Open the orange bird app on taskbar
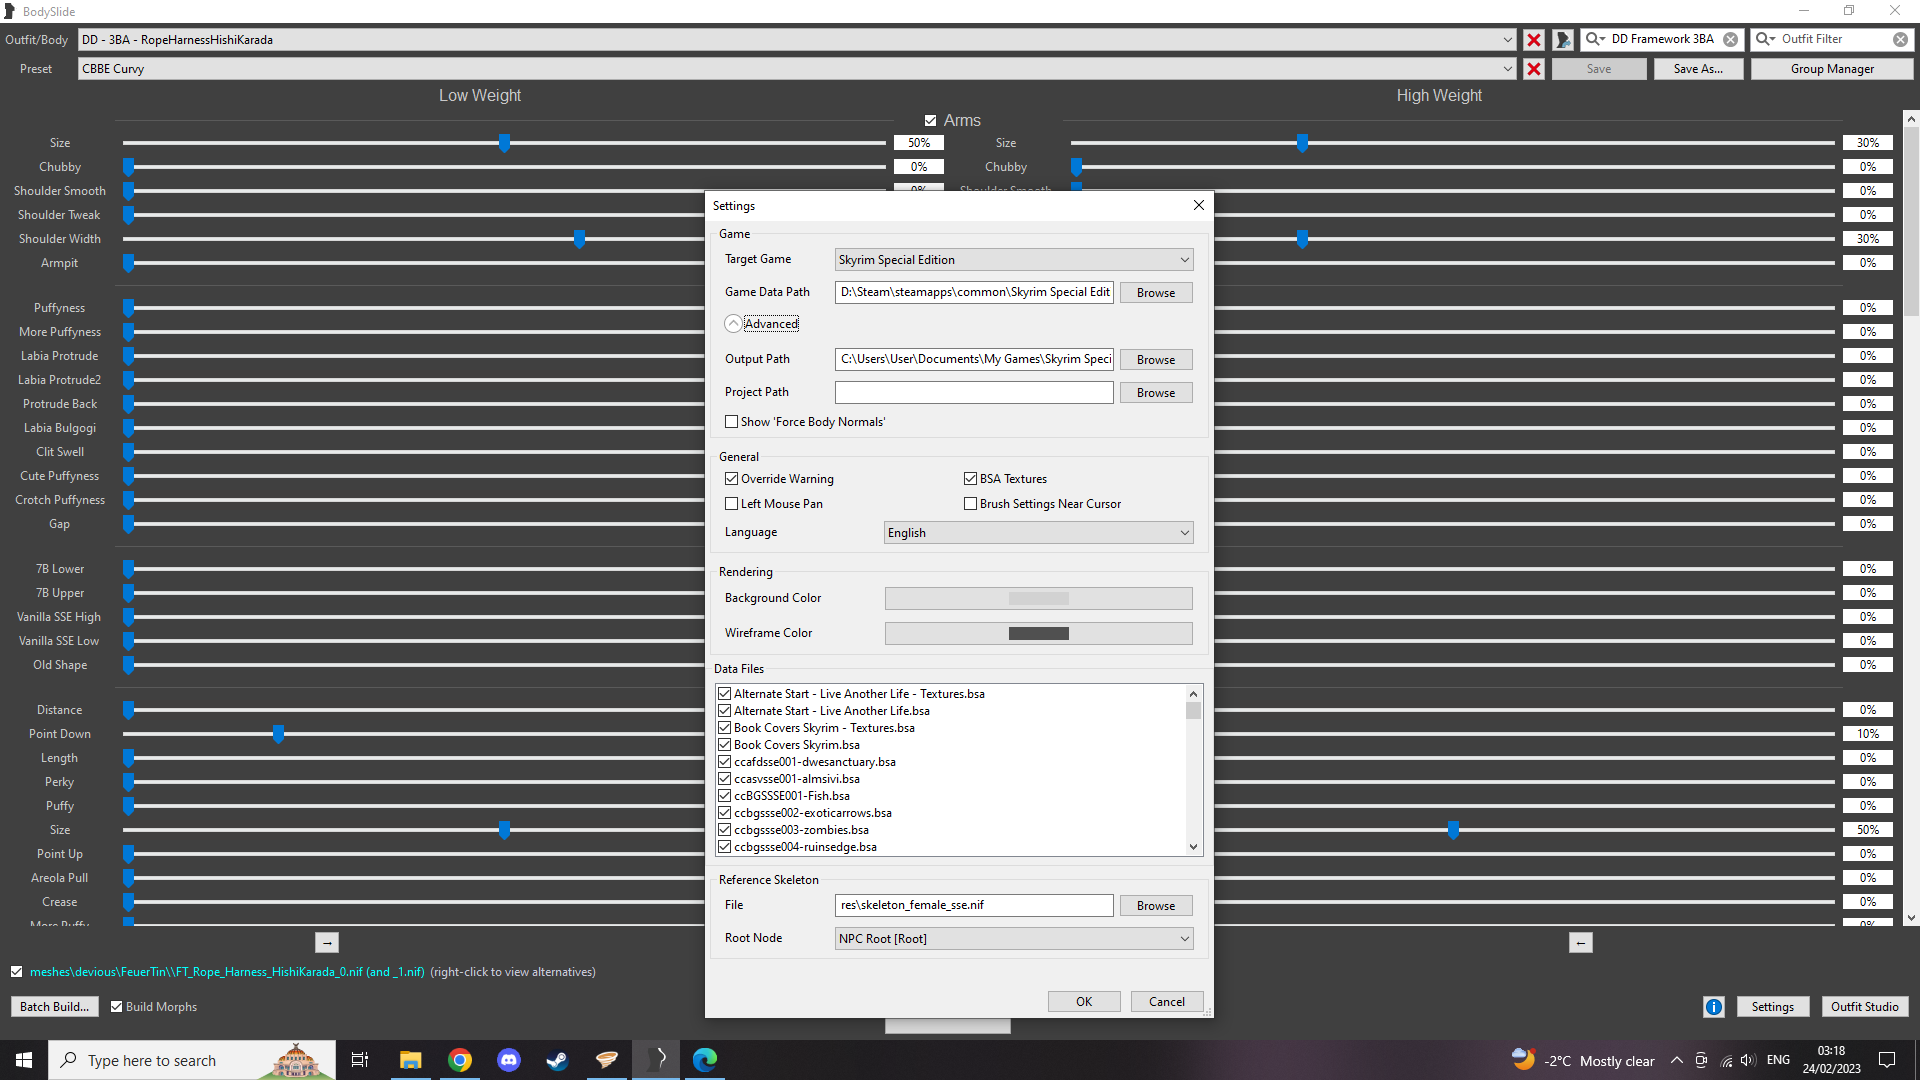This screenshot has width=1920, height=1080. click(606, 1060)
